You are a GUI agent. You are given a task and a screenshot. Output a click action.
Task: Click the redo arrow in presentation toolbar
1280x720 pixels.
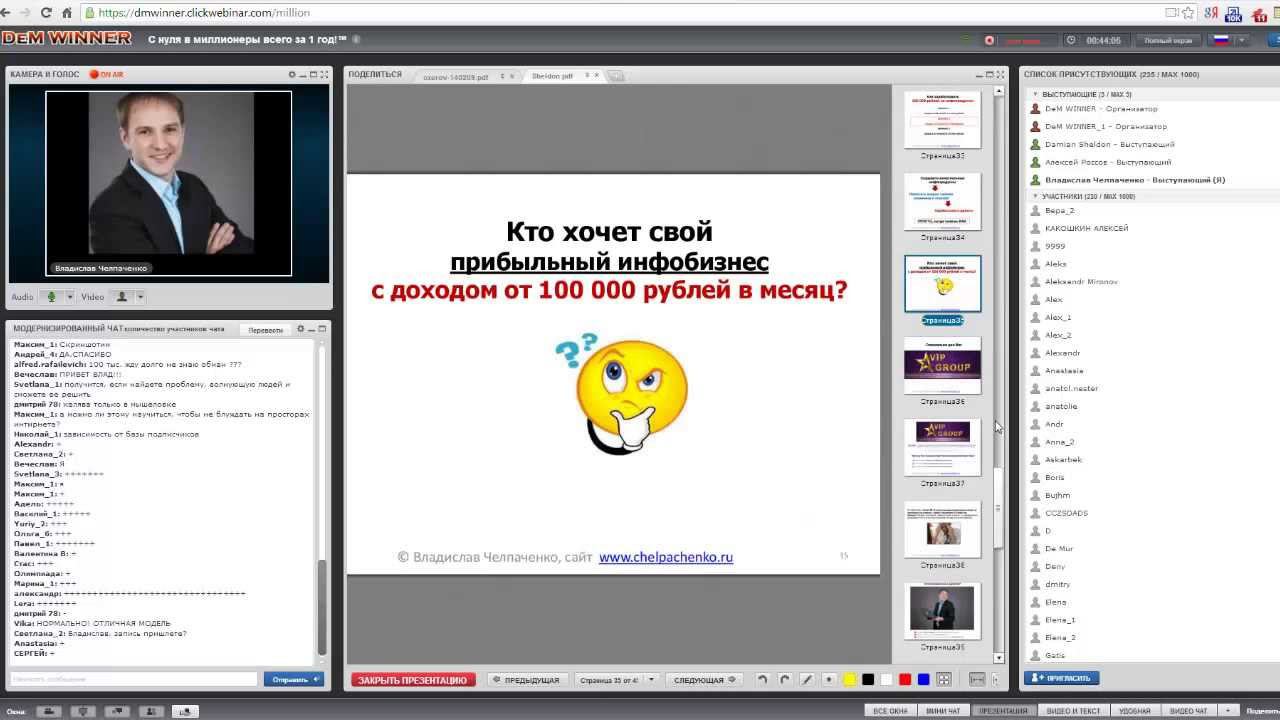(x=785, y=680)
